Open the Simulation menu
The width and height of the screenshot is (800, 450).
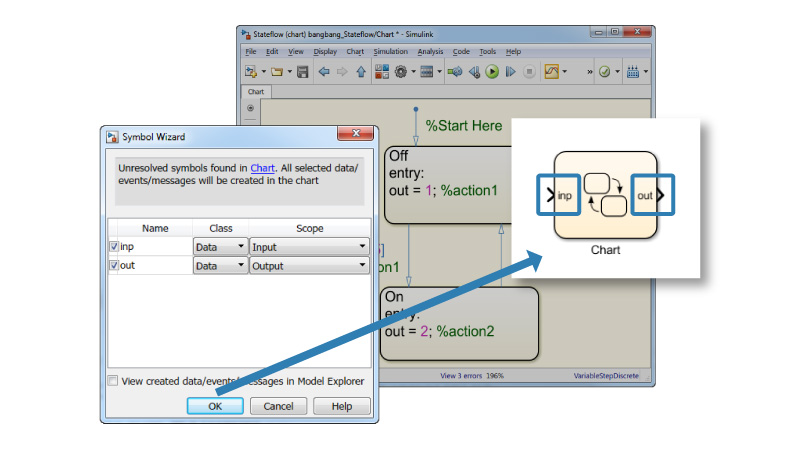coord(391,51)
